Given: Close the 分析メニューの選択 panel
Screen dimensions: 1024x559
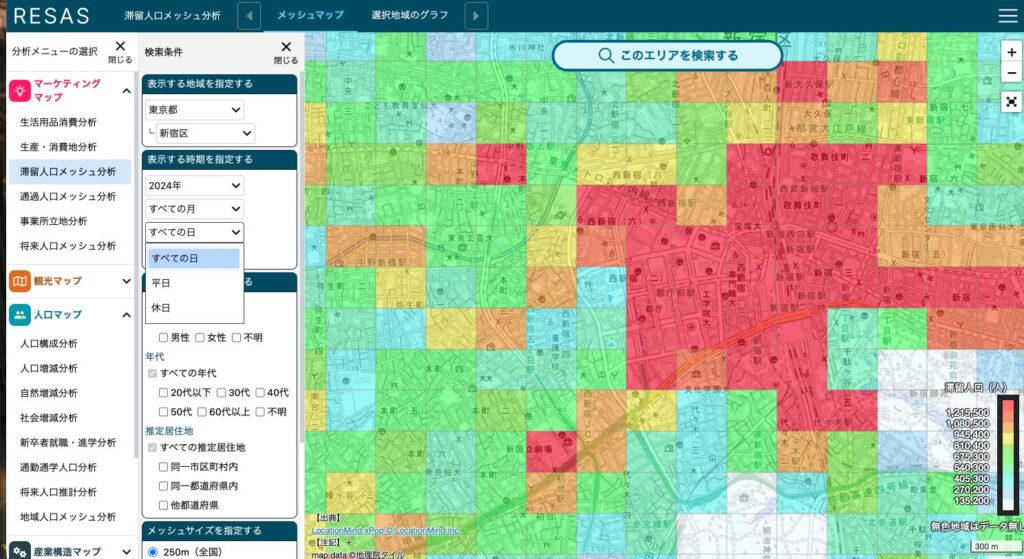Looking at the screenshot, I should coord(120,51).
